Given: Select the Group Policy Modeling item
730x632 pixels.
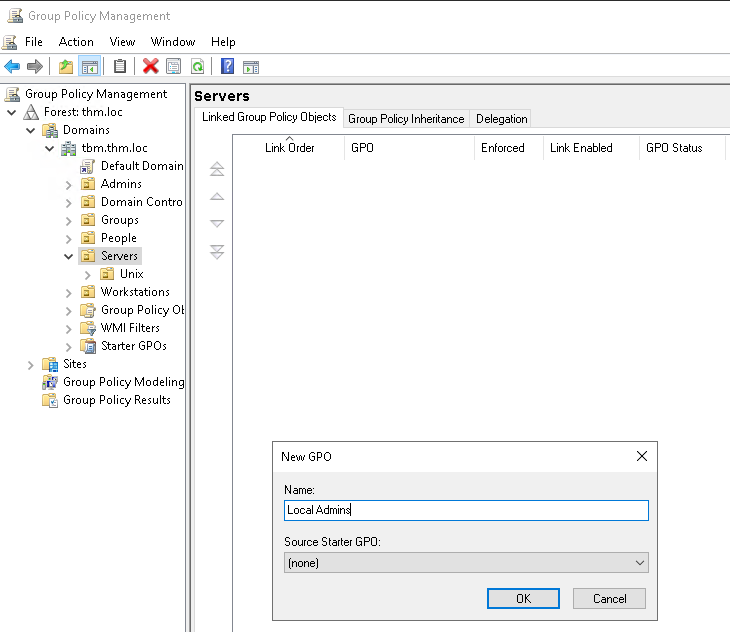Looking at the screenshot, I should click(x=124, y=382).
